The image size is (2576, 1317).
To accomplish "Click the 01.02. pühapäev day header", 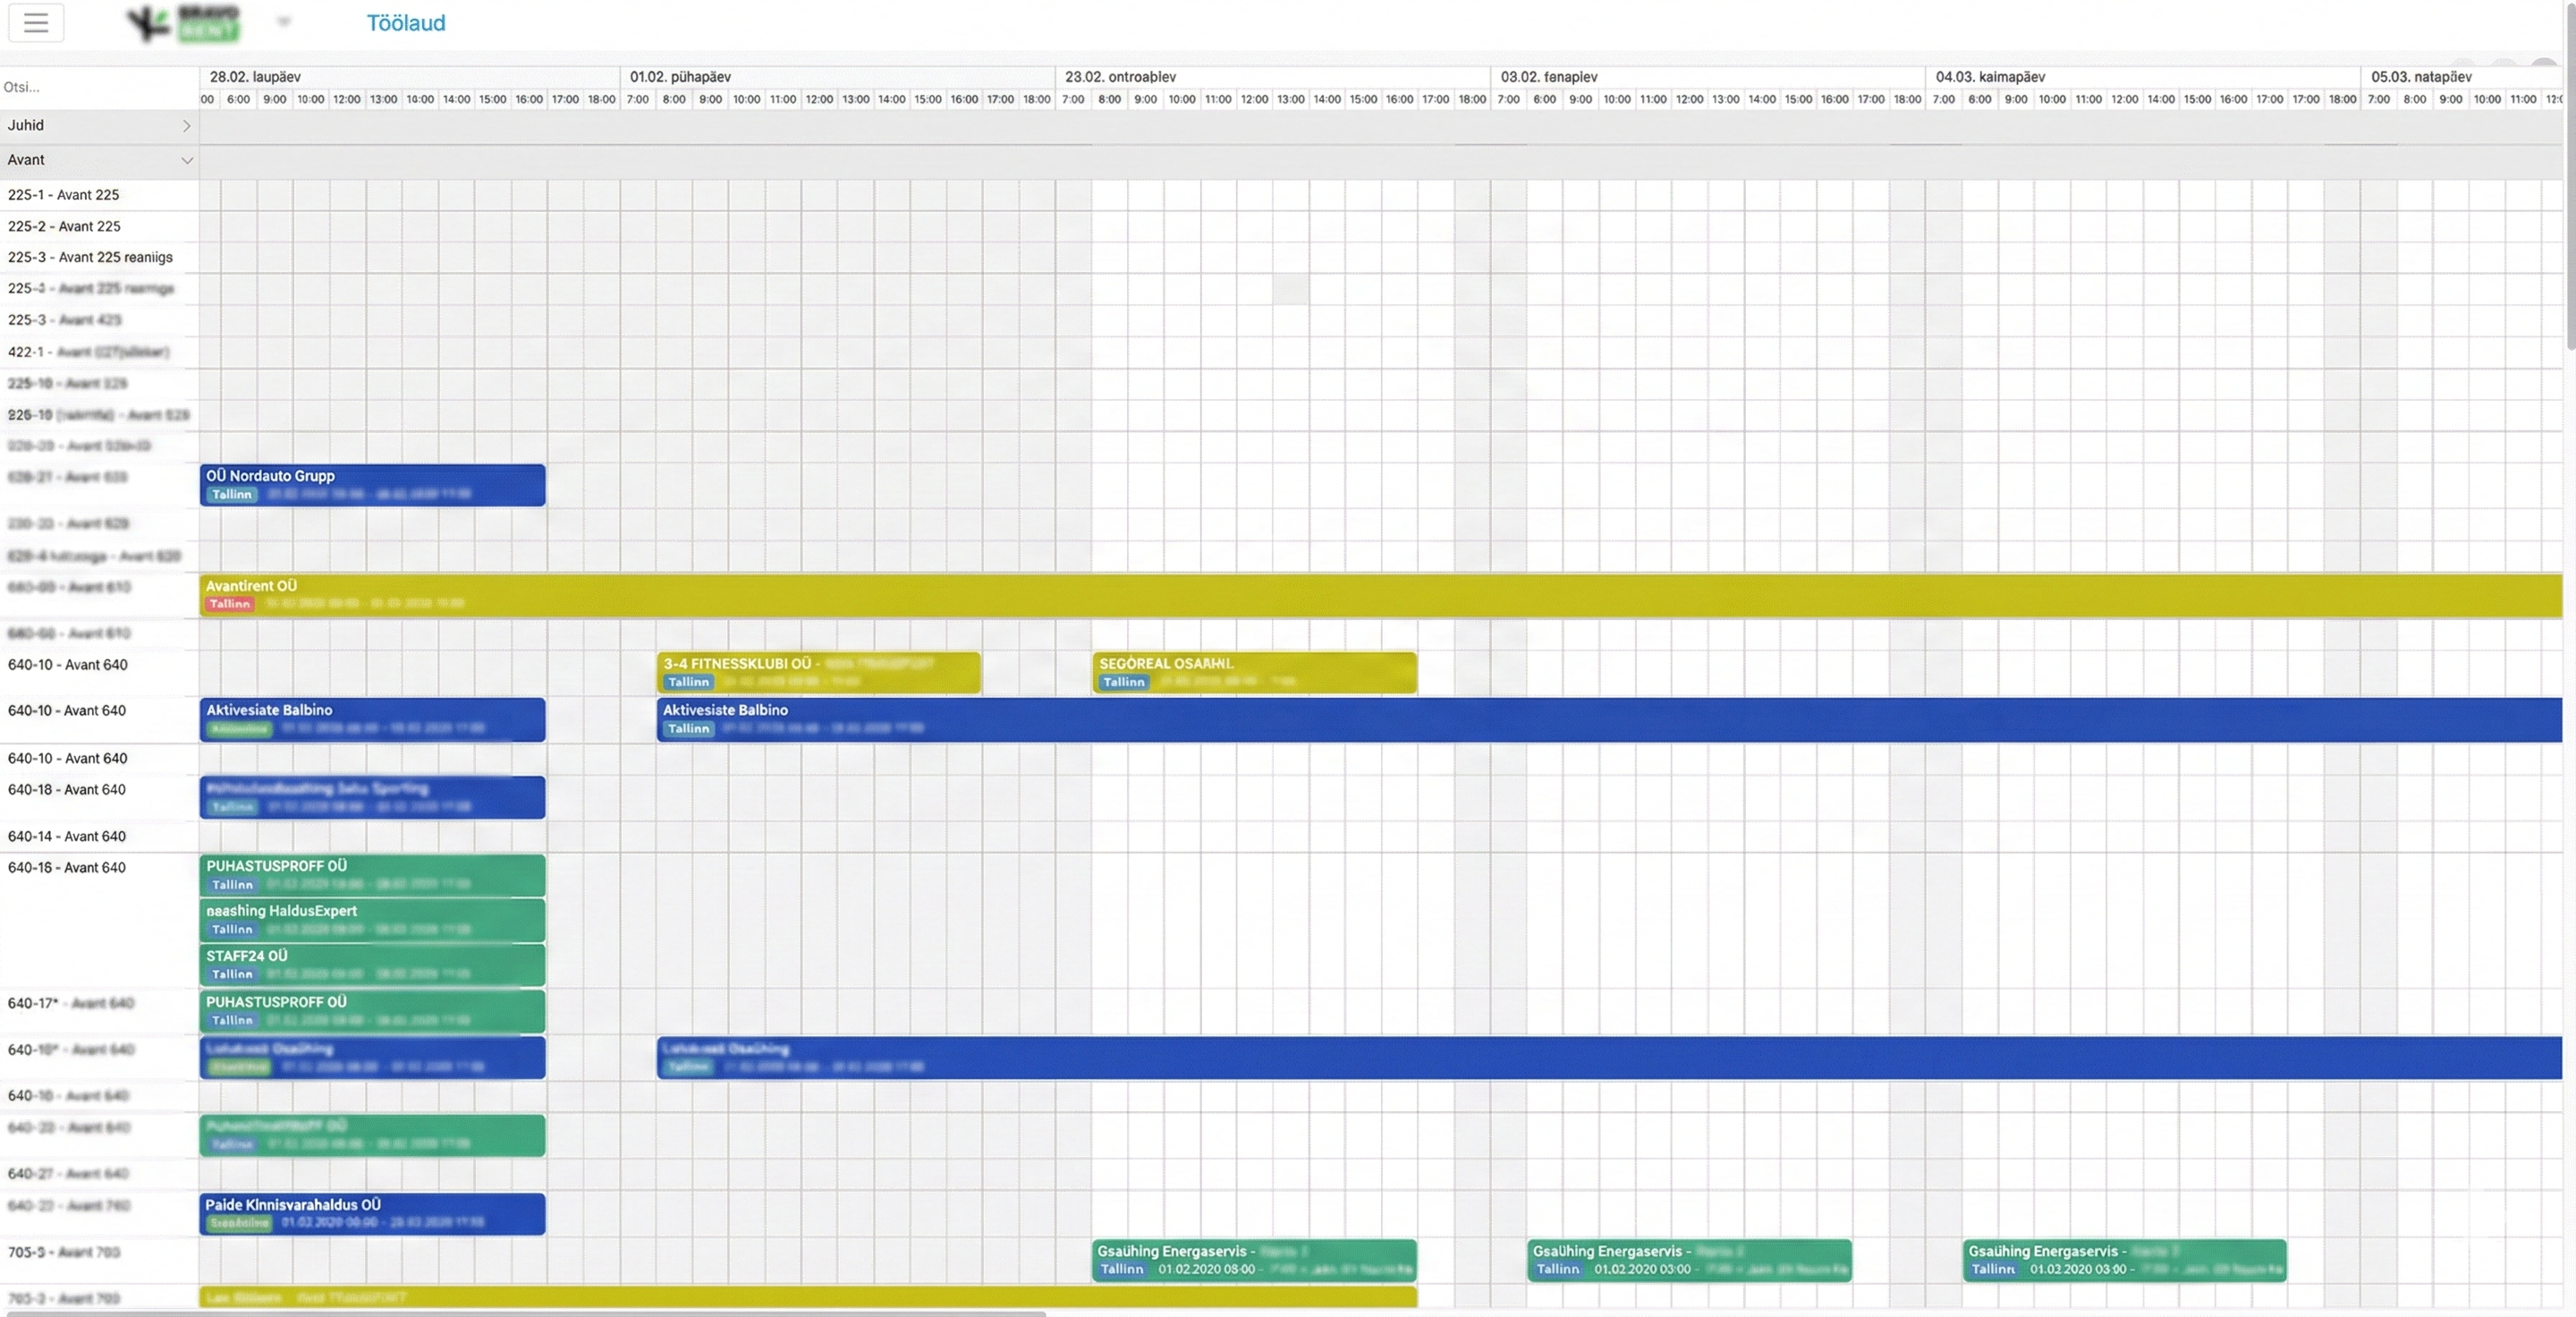I will (680, 77).
